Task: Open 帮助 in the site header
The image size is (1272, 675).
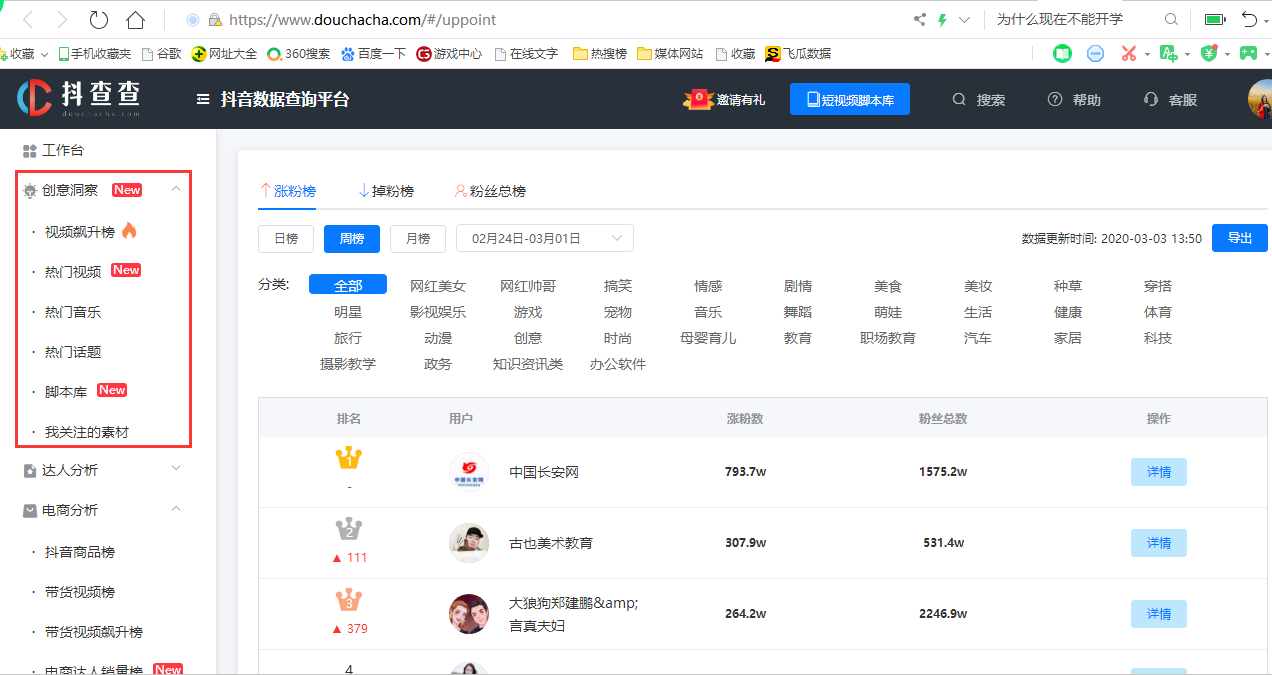Action: [x=1074, y=100]
